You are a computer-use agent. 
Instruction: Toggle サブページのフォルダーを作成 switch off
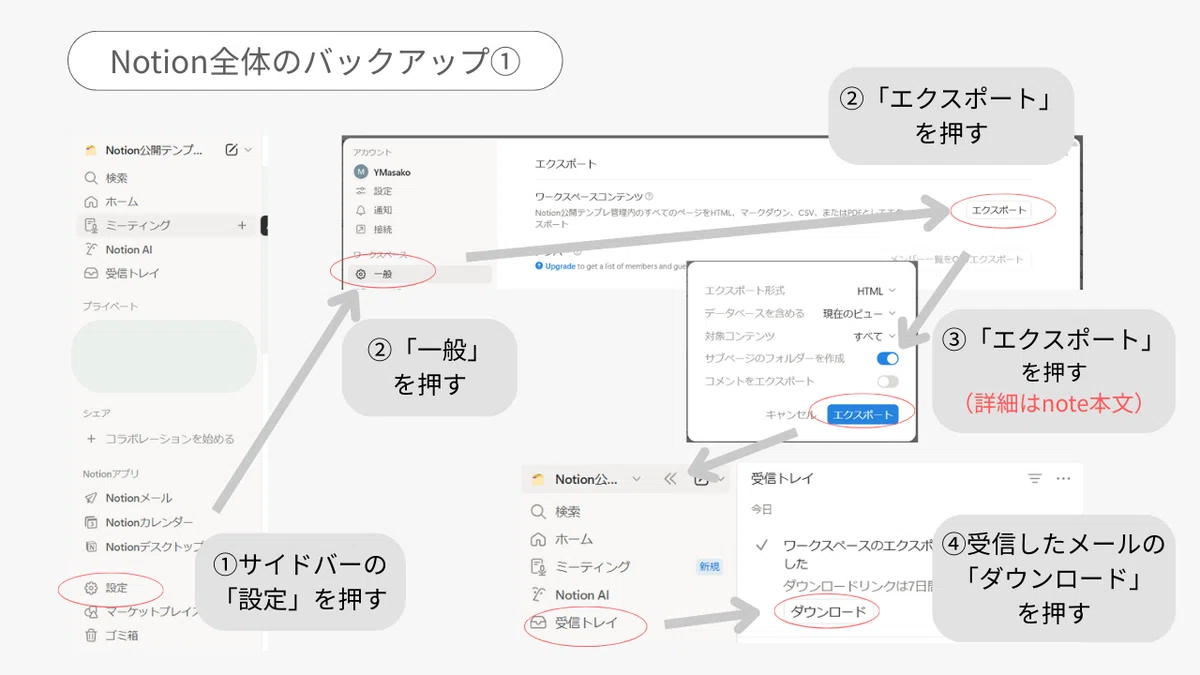(x=887, y=358)
